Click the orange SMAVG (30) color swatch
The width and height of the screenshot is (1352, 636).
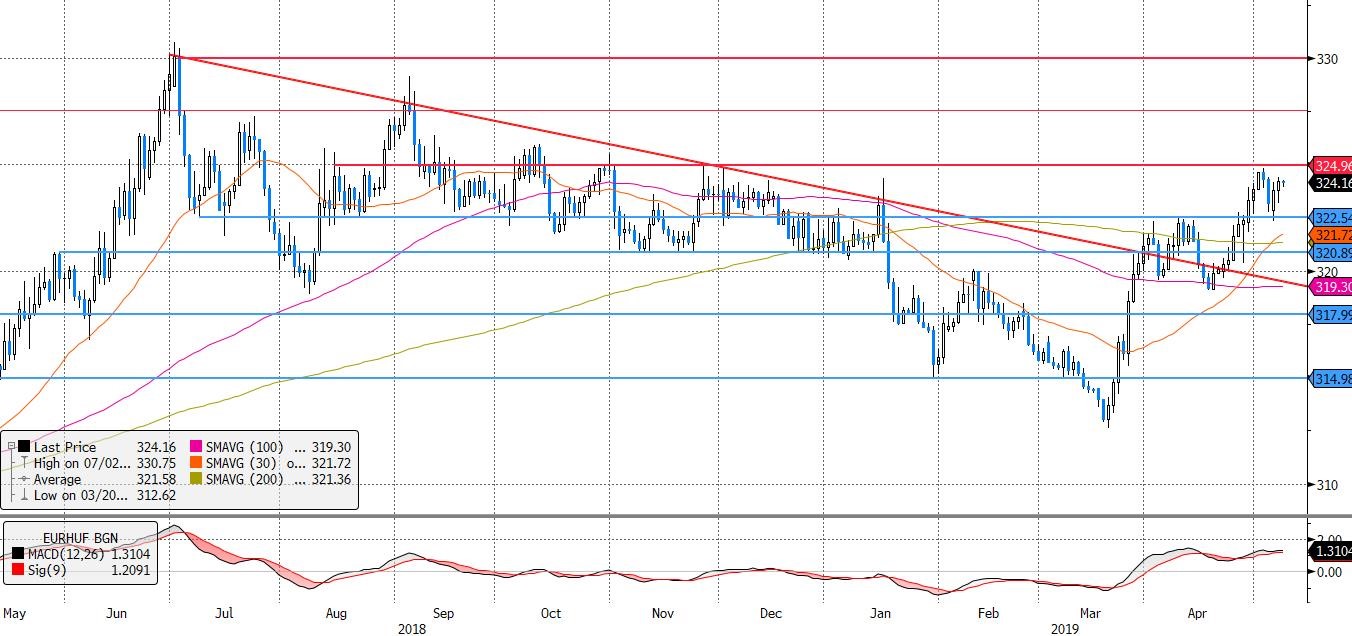click(194, 464)
